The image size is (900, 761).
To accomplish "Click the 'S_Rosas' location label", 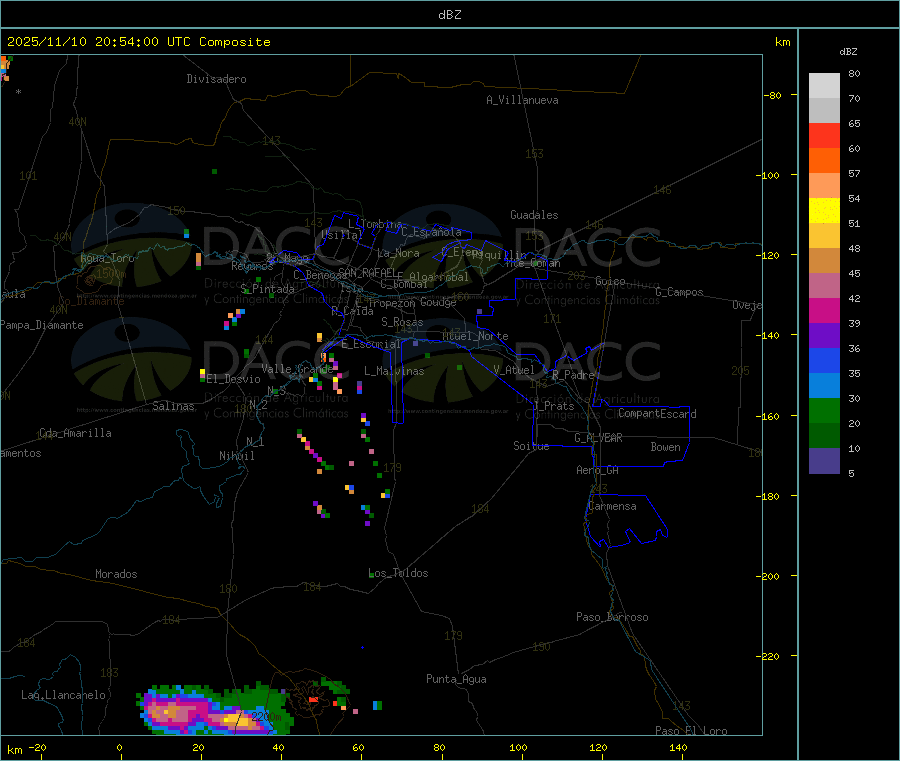I will pyautogui.click(x=402, y=322).
